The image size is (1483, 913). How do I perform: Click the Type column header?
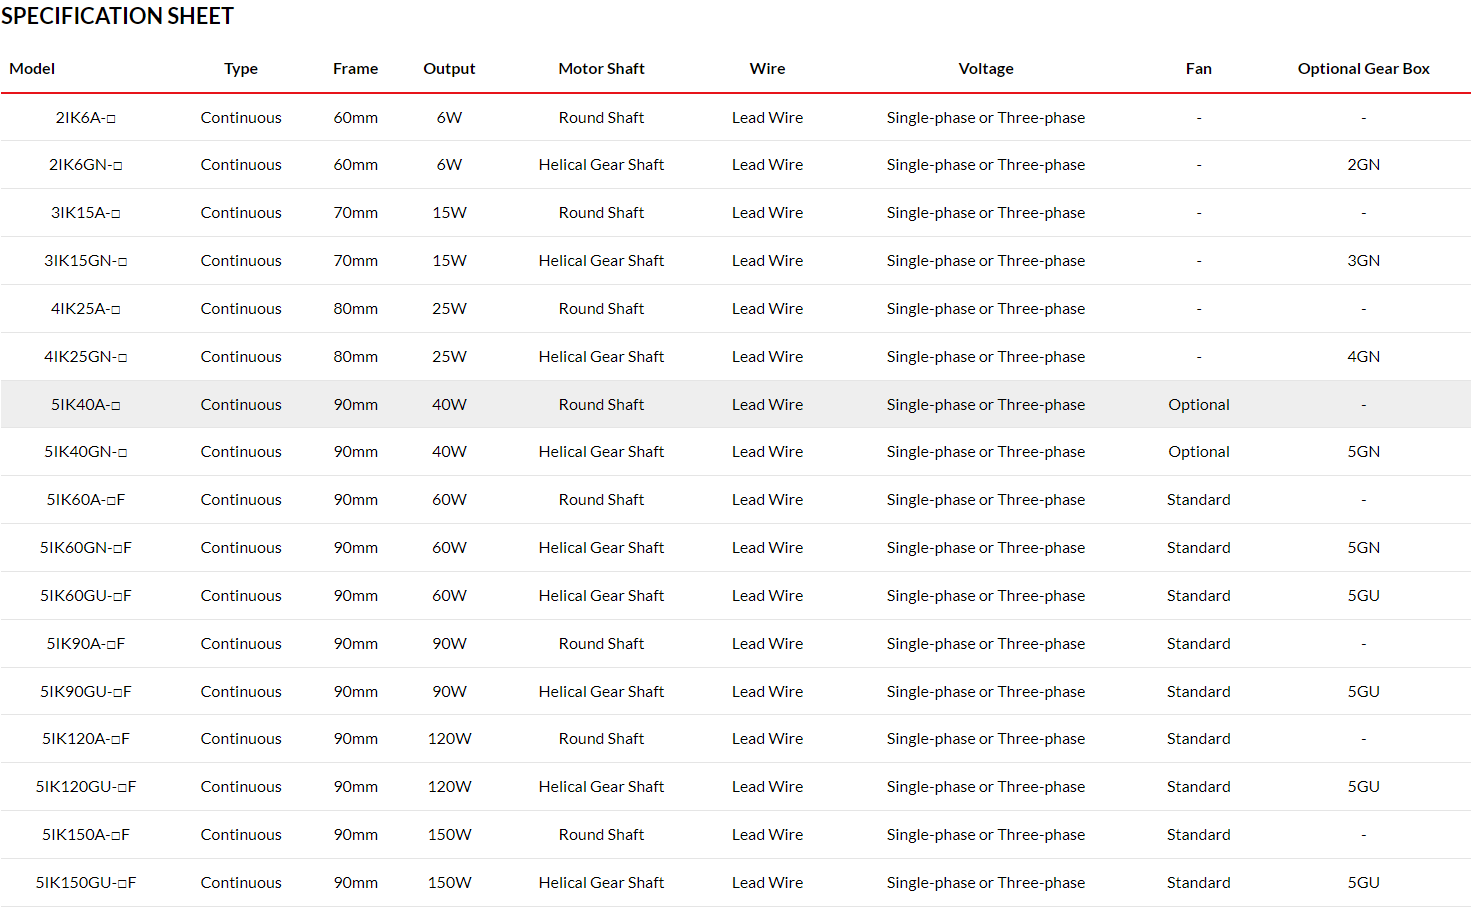241,69
